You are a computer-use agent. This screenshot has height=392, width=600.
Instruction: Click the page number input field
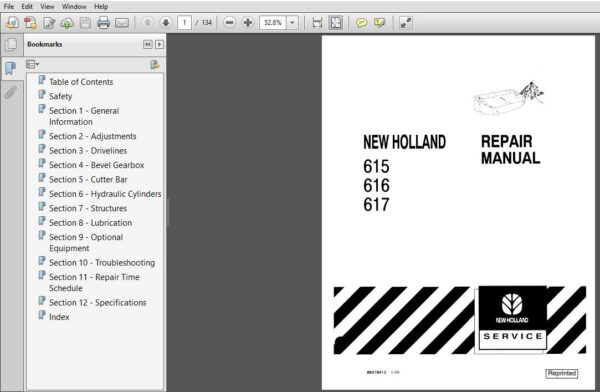pyautogui.click(x=184, y=23)
